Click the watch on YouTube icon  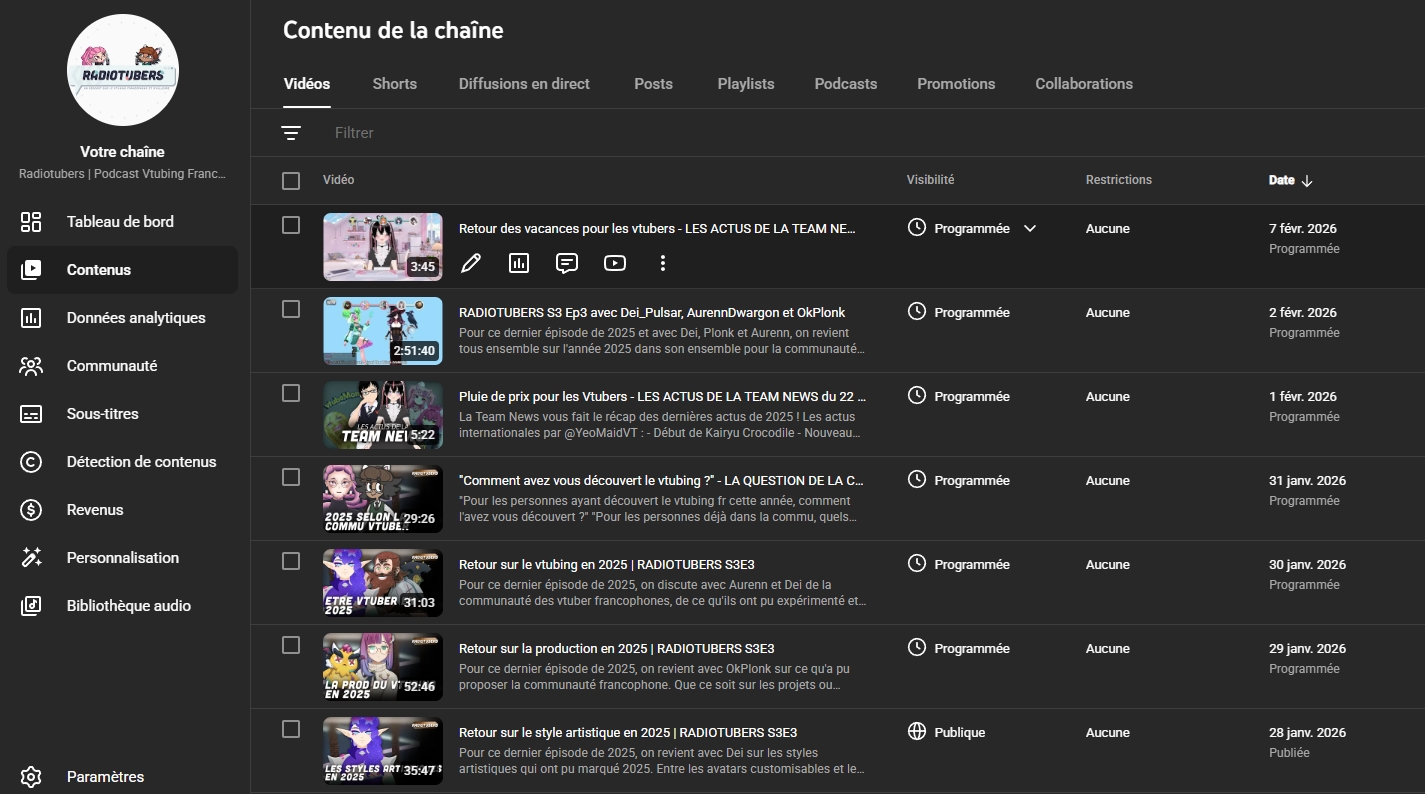pyautogui.click(x=615, y=263)
